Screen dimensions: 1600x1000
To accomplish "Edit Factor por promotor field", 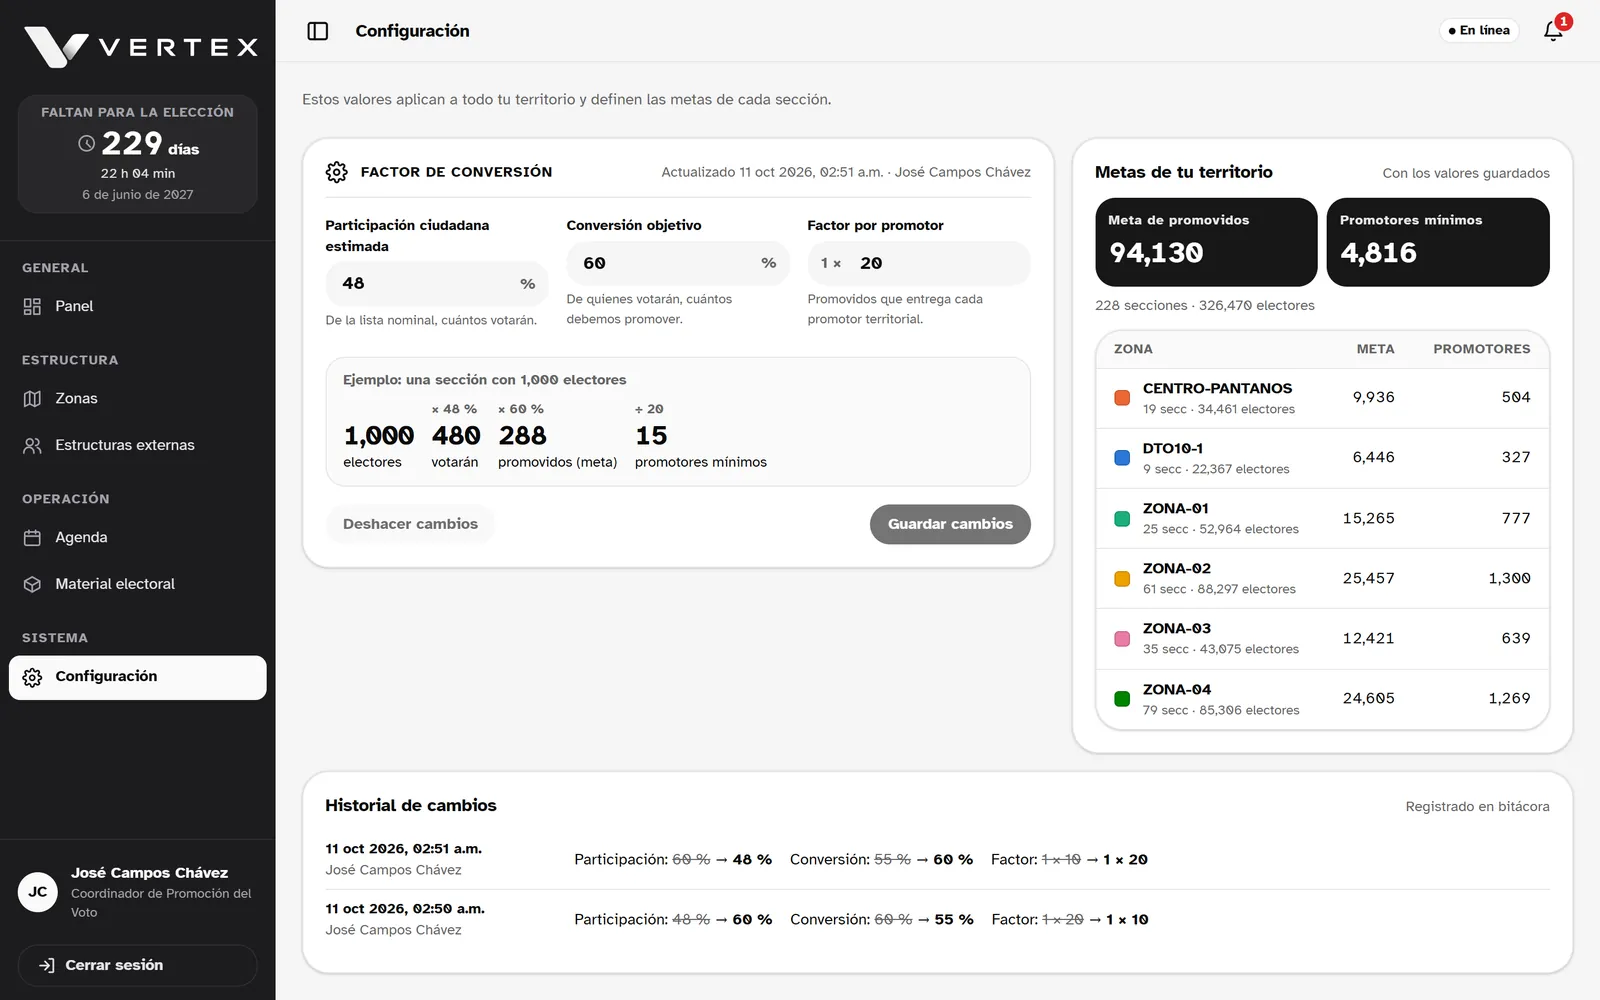I will click(x=919, y=263).
